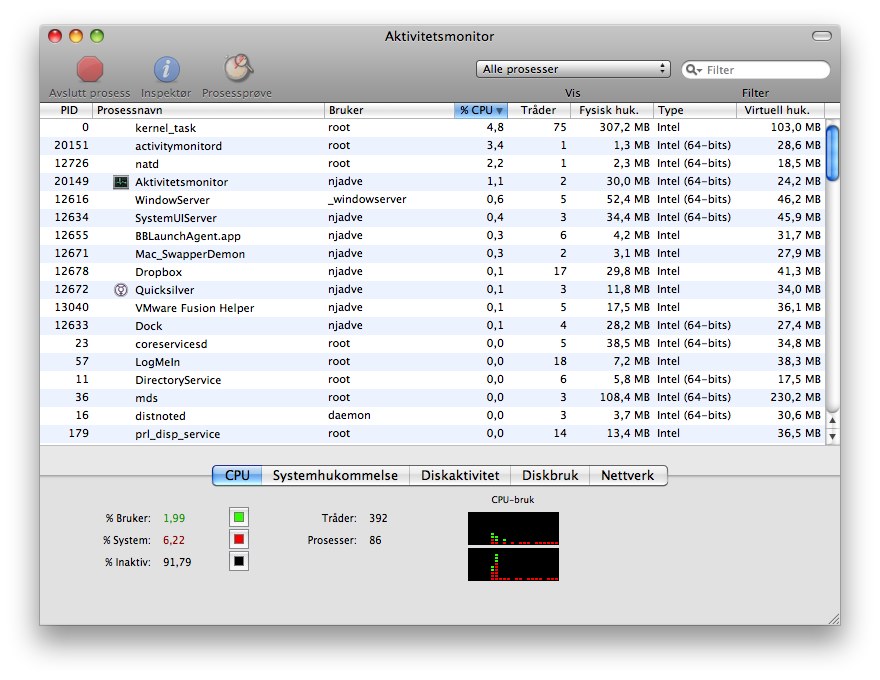Select the mds process row
Screen dimensions: 880x680
(433, 397)
